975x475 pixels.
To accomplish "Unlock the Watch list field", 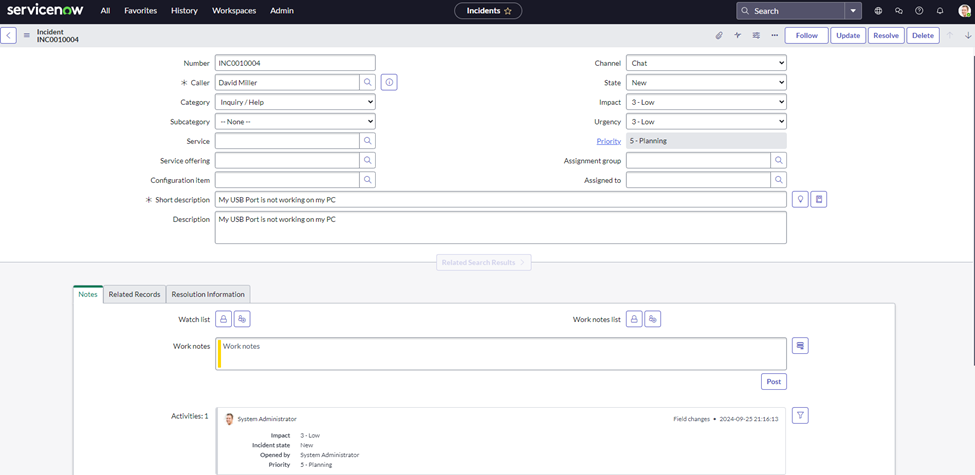I will click(x=223, y=319).
